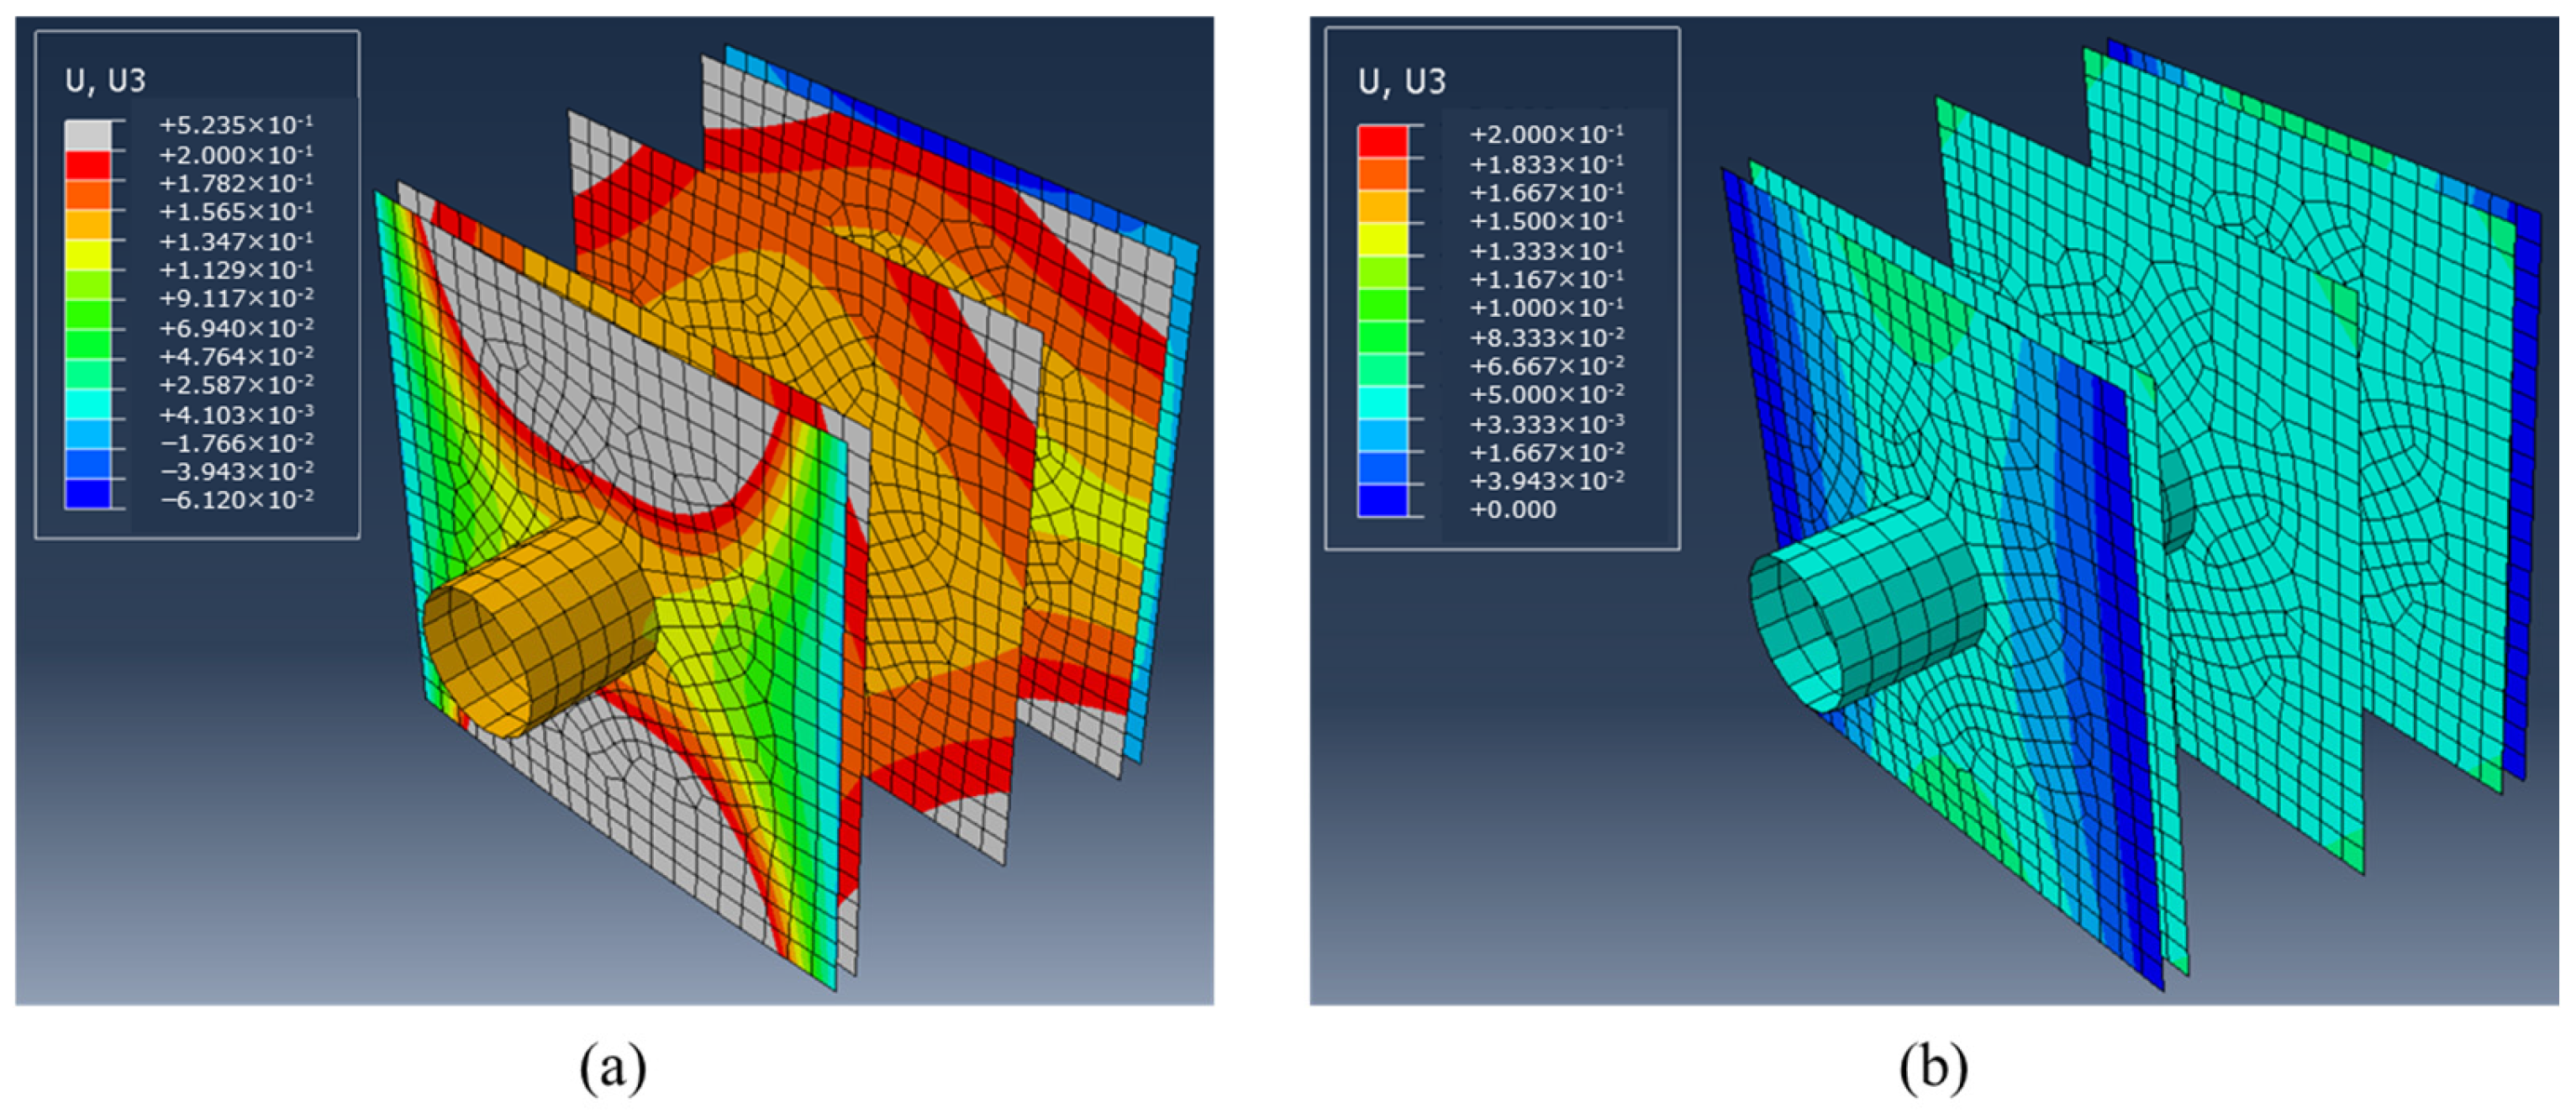Click the red top swatch in panel (b) legend
The width and height of the screenshot is (2576, 1113).
point(1383,141)
